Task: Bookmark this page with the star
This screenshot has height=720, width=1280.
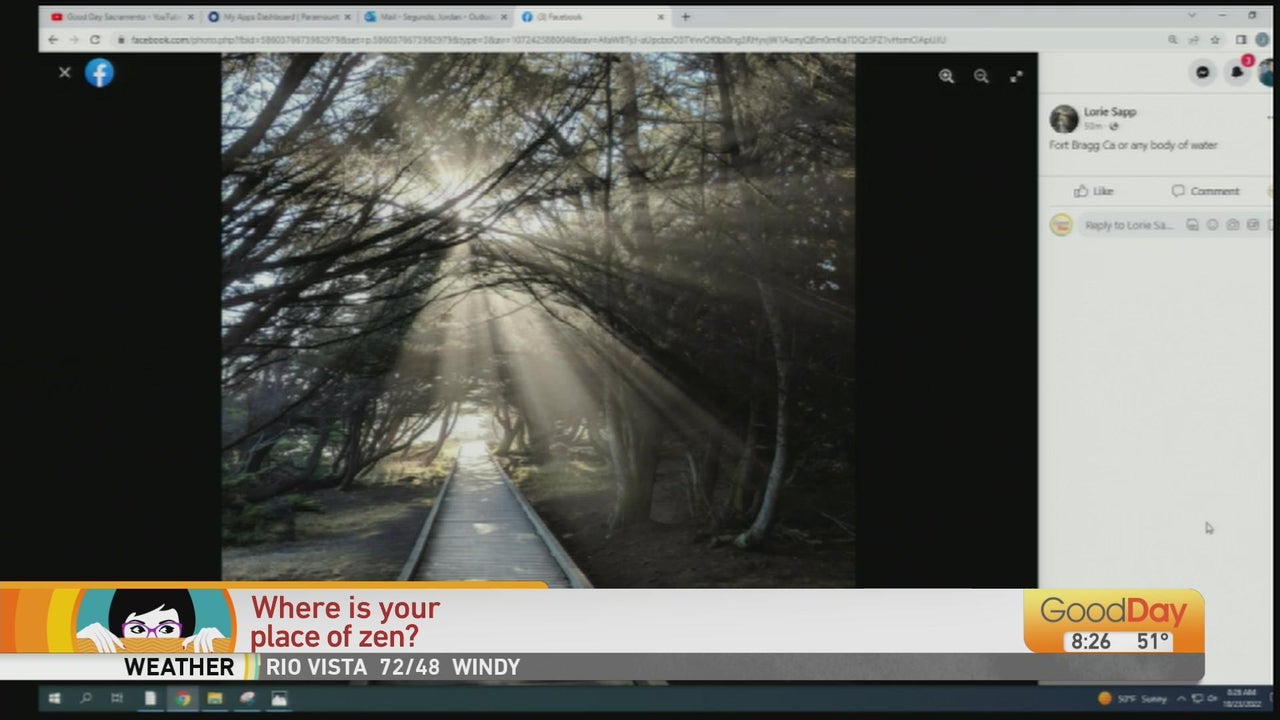Action: [x=1215, y=40]
